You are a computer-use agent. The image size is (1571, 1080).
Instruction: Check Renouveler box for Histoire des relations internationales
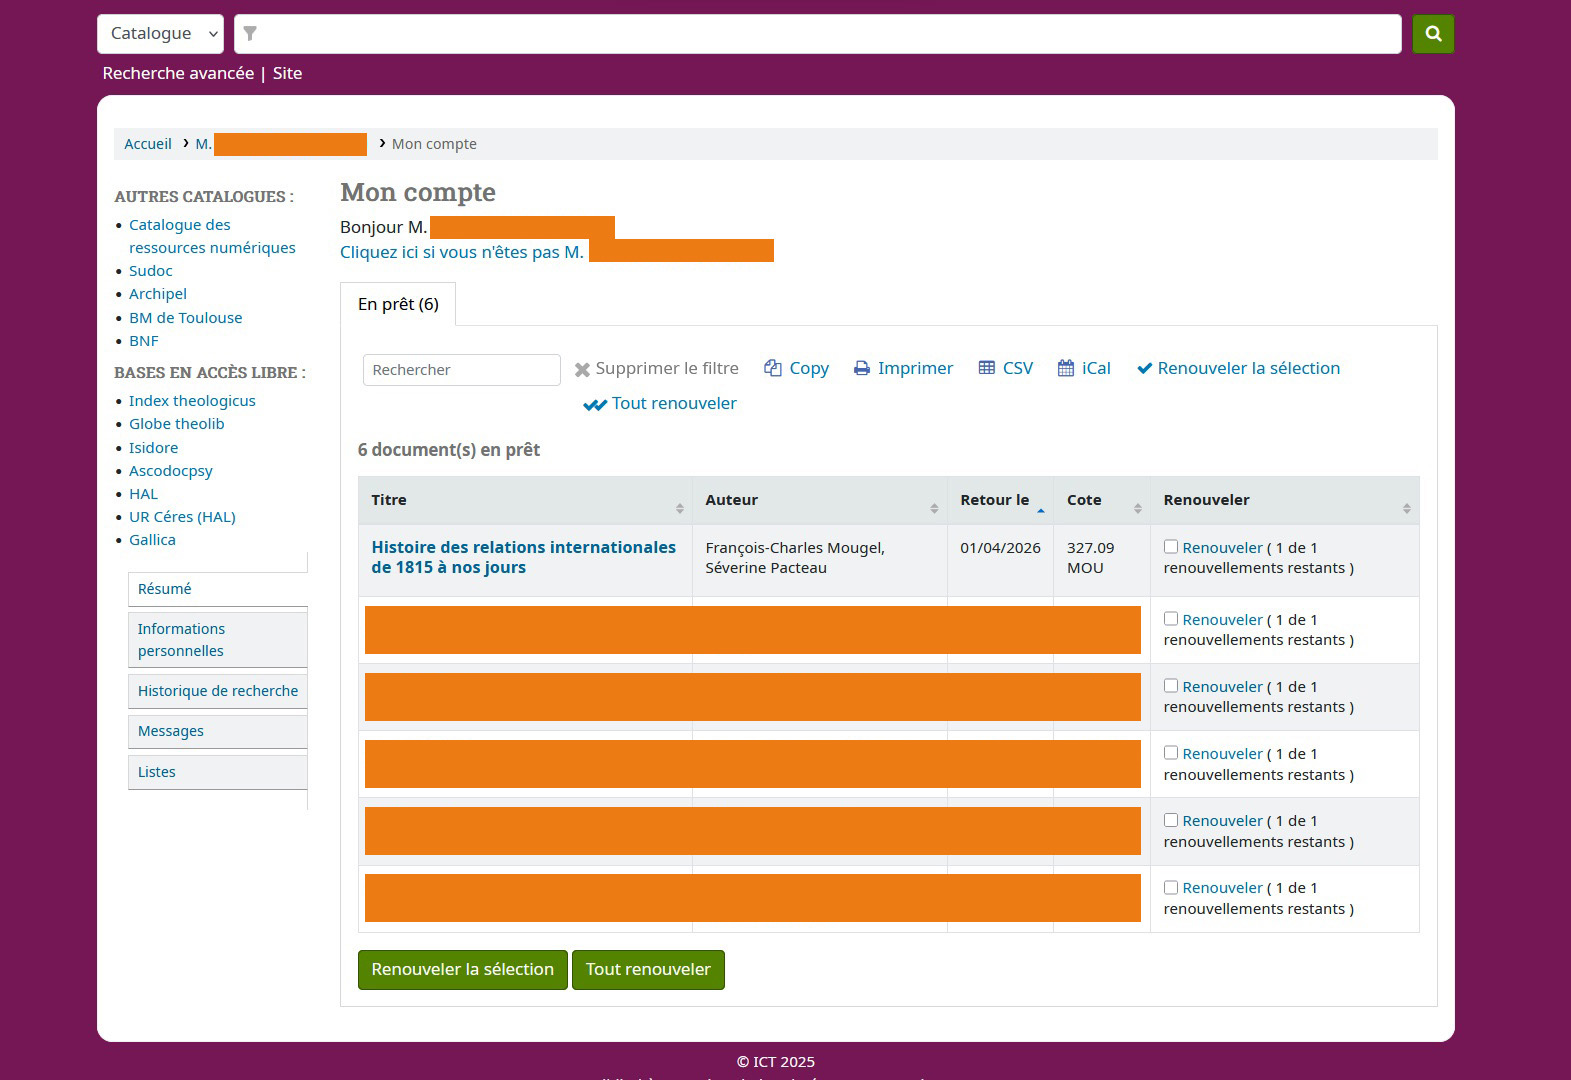pyautogui.click(x=1171, y=547)
